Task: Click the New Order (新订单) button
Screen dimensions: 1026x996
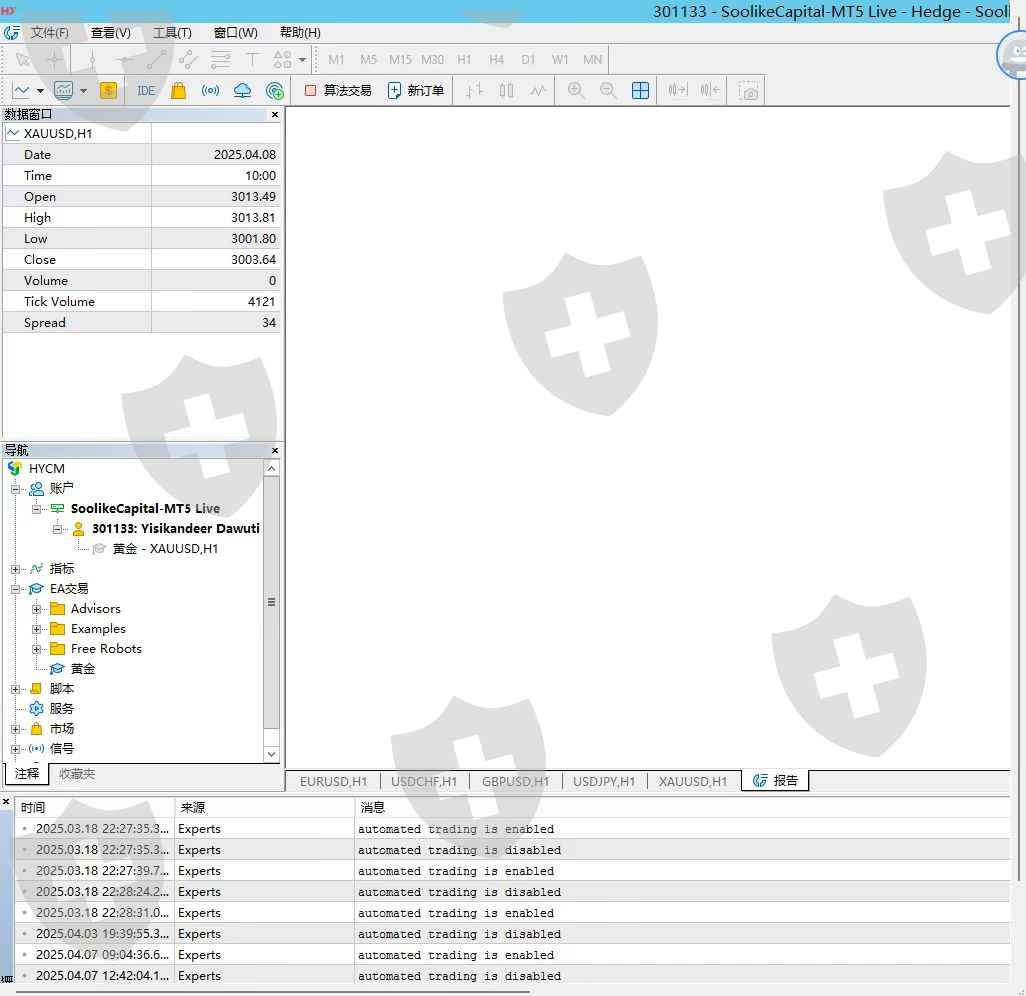Action: (x=416, y=91)
